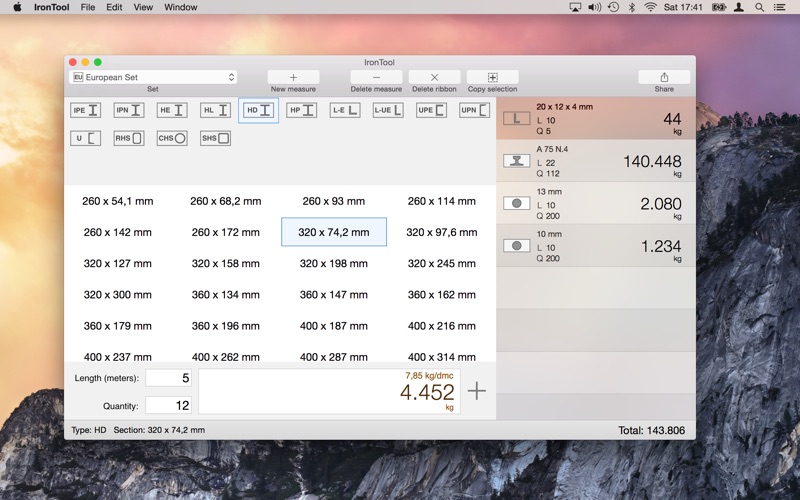
Task: Toggle the HP profile type
Action: point(301,111)
